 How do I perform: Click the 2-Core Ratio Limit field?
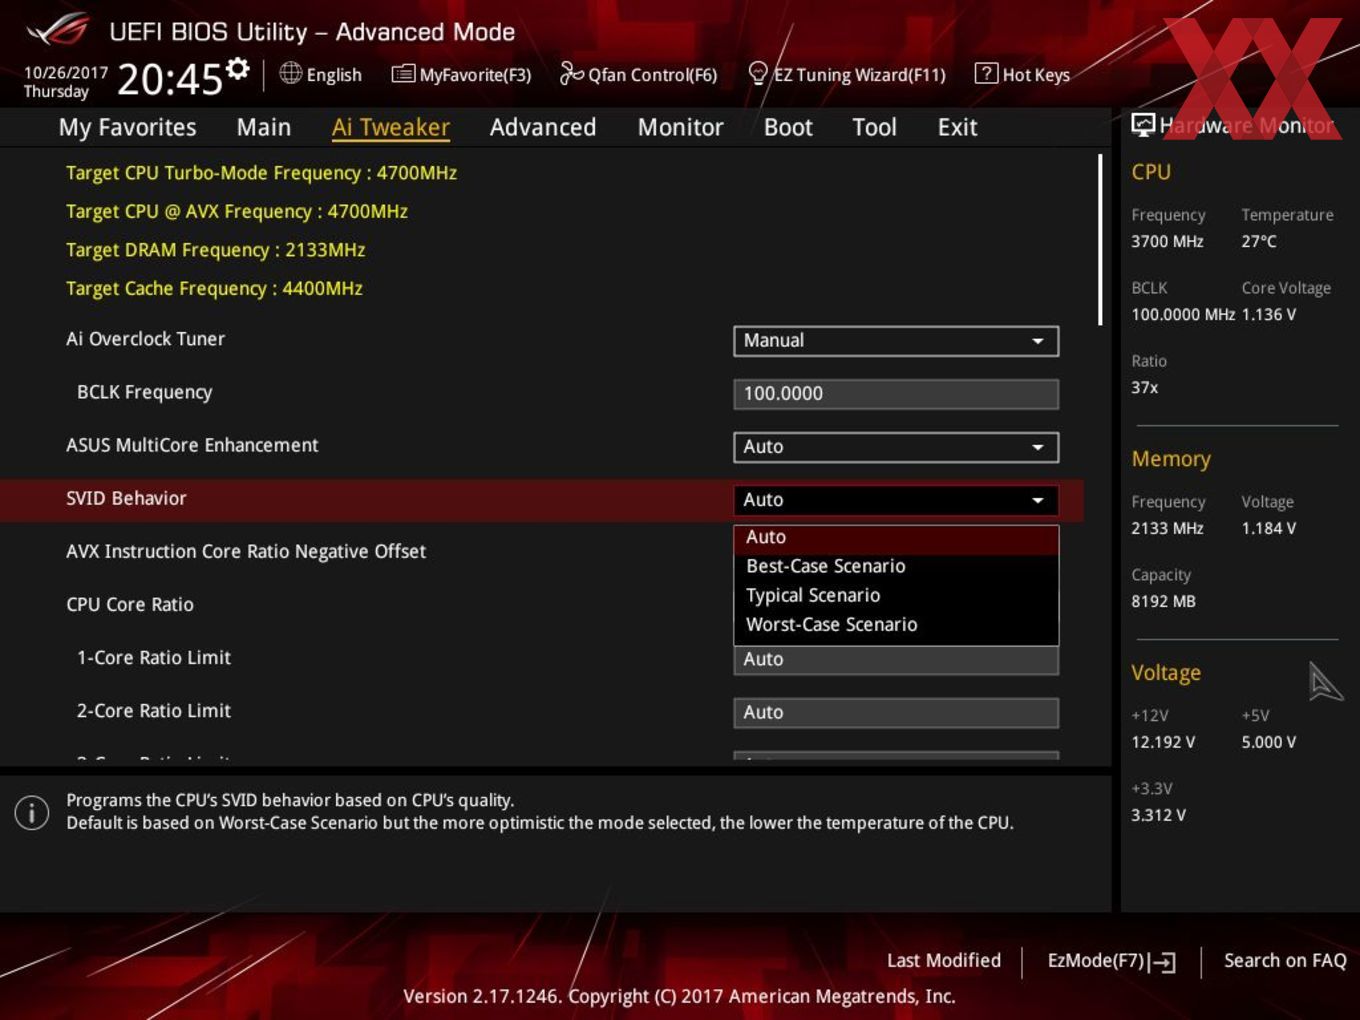click(x=896, y=713)
